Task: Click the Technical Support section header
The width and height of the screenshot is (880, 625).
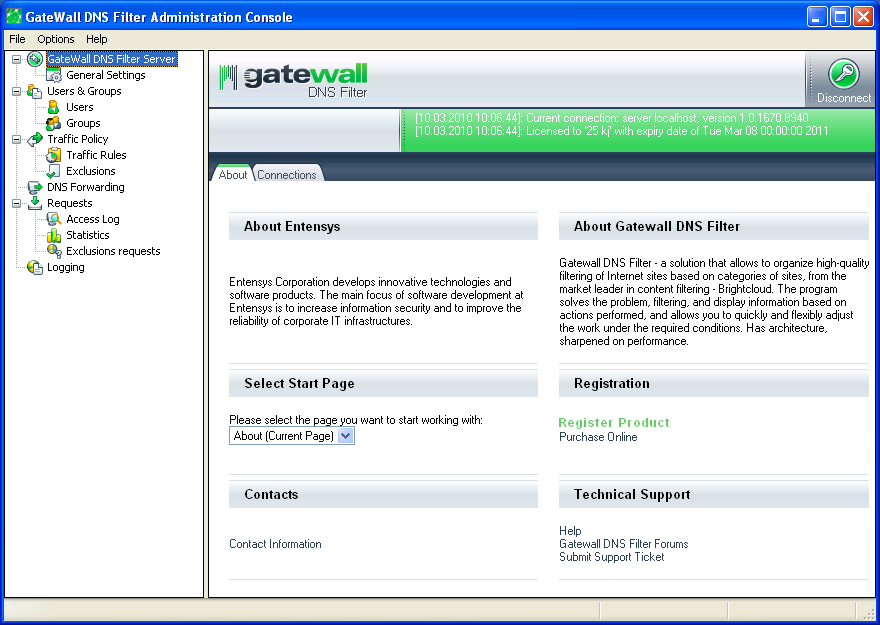Action: click(x=714, y=495)
